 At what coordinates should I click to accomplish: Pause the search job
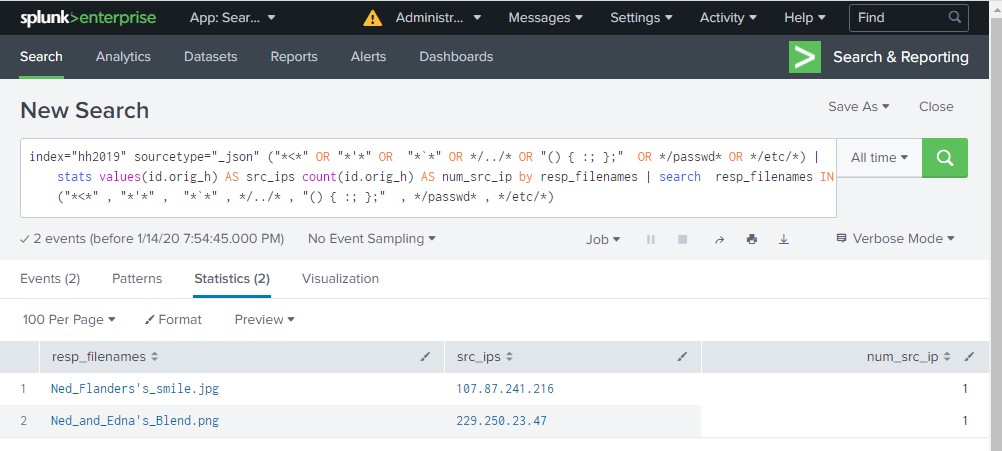click(x=651, y=239)
